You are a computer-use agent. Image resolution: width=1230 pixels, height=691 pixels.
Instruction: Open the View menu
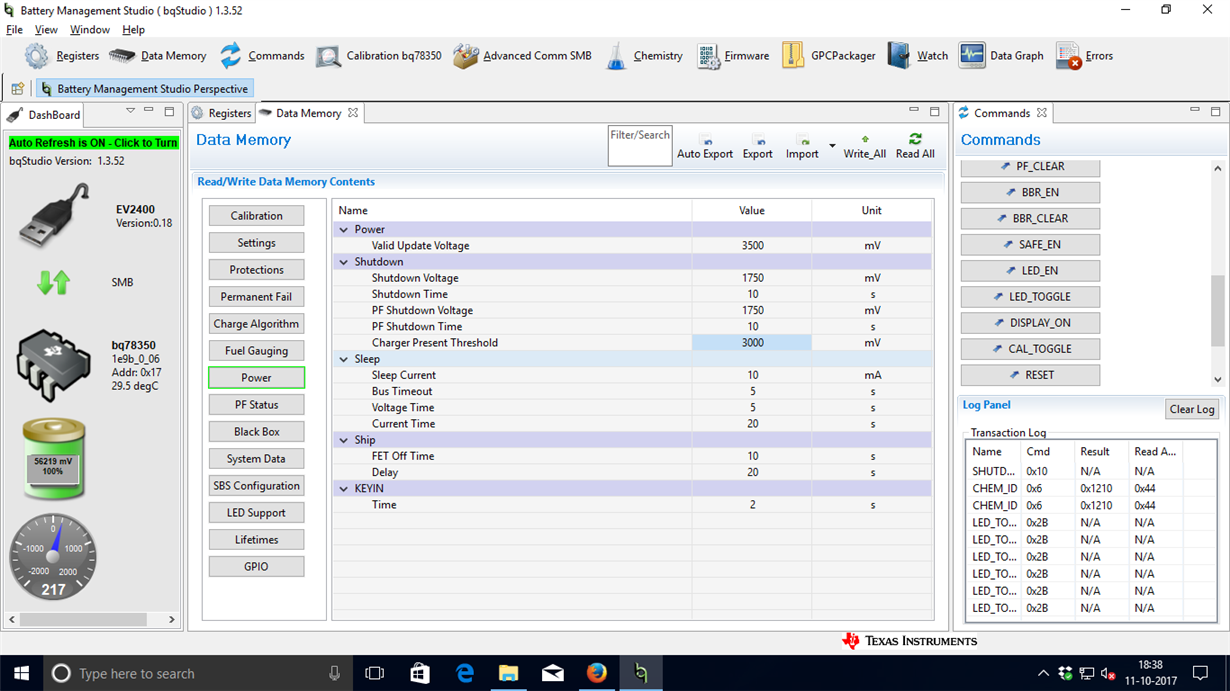pos(46,30)
